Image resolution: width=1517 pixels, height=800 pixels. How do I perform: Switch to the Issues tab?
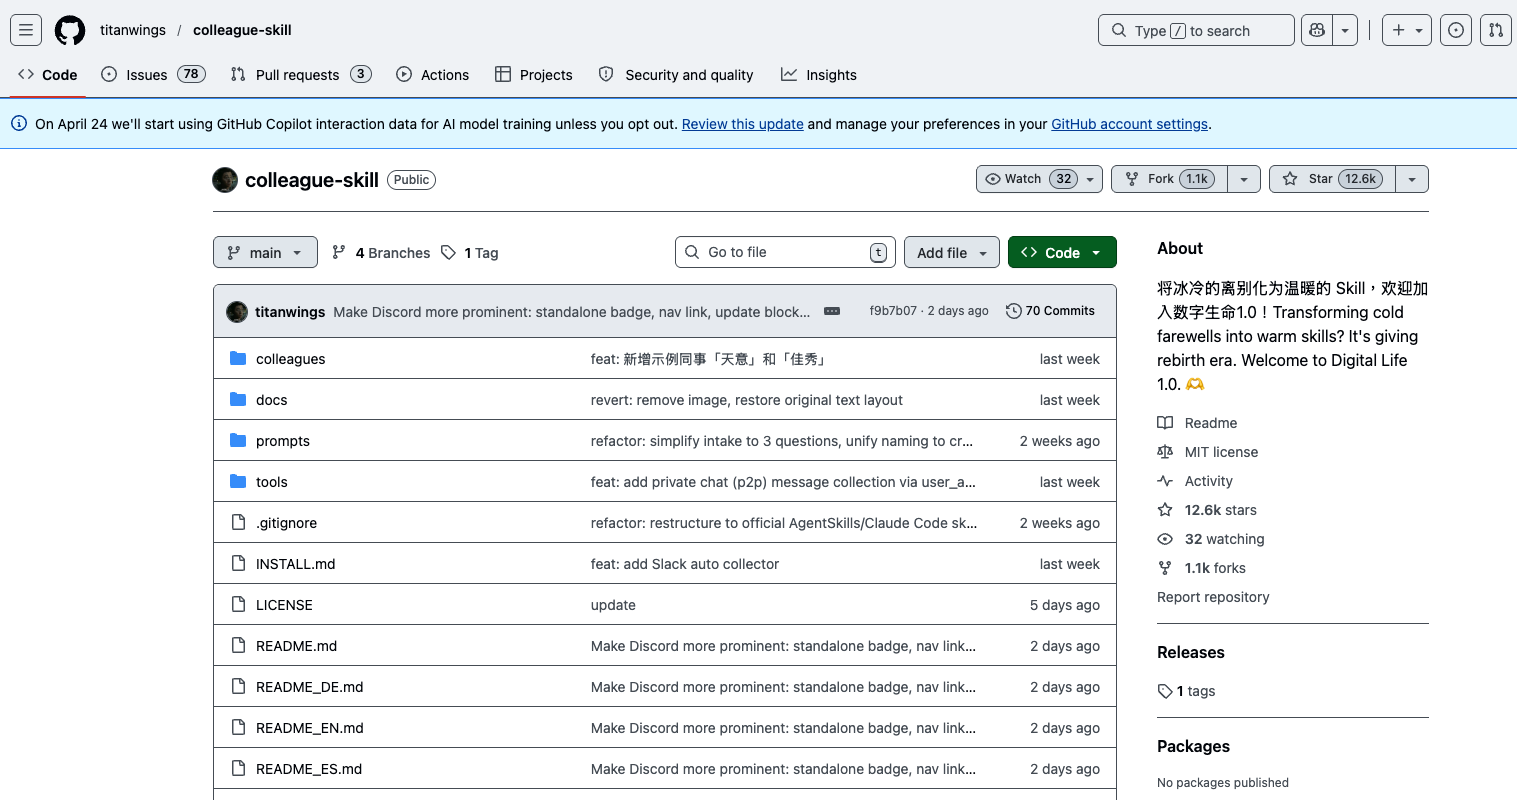[153, 75]
